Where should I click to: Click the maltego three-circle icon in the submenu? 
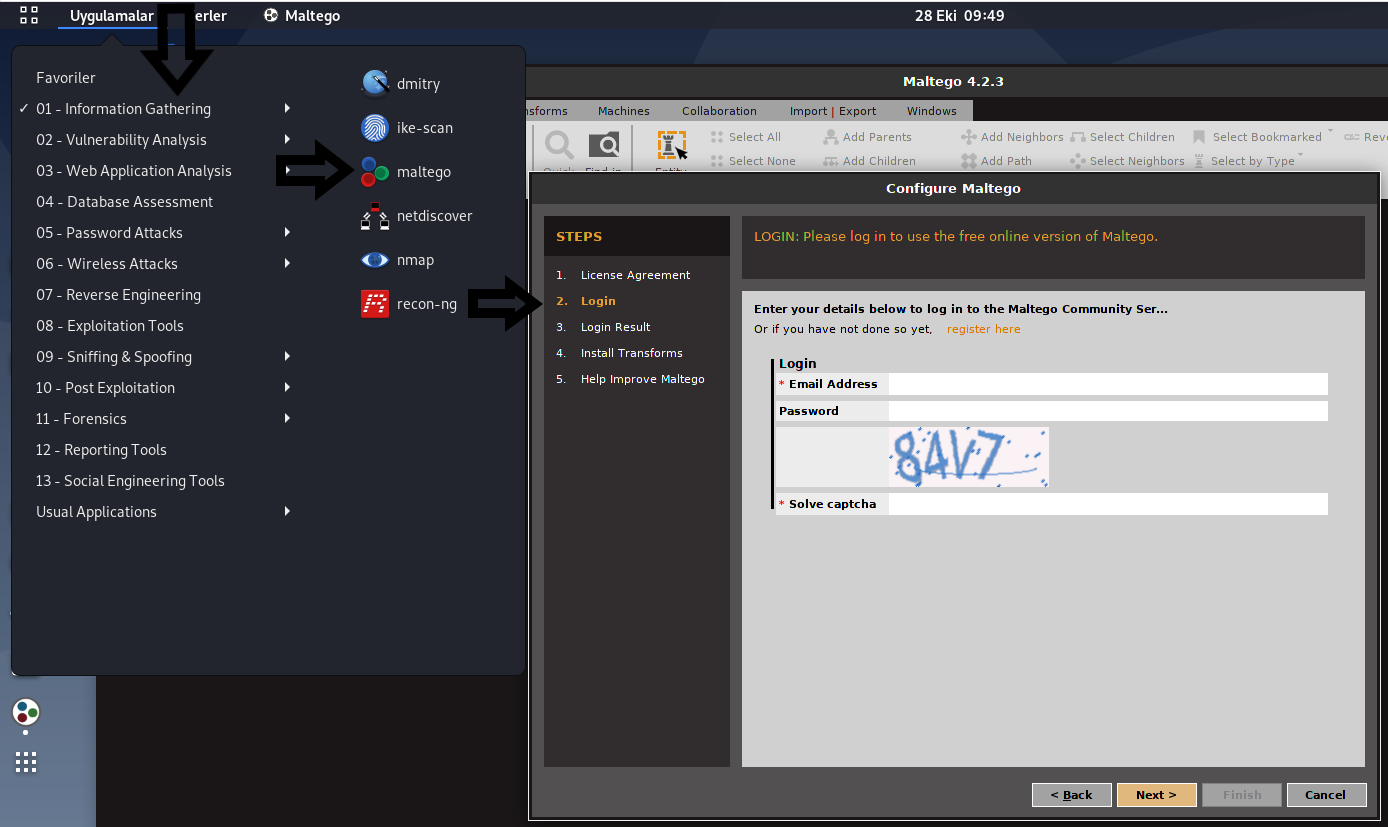click(x=375, y=172)
